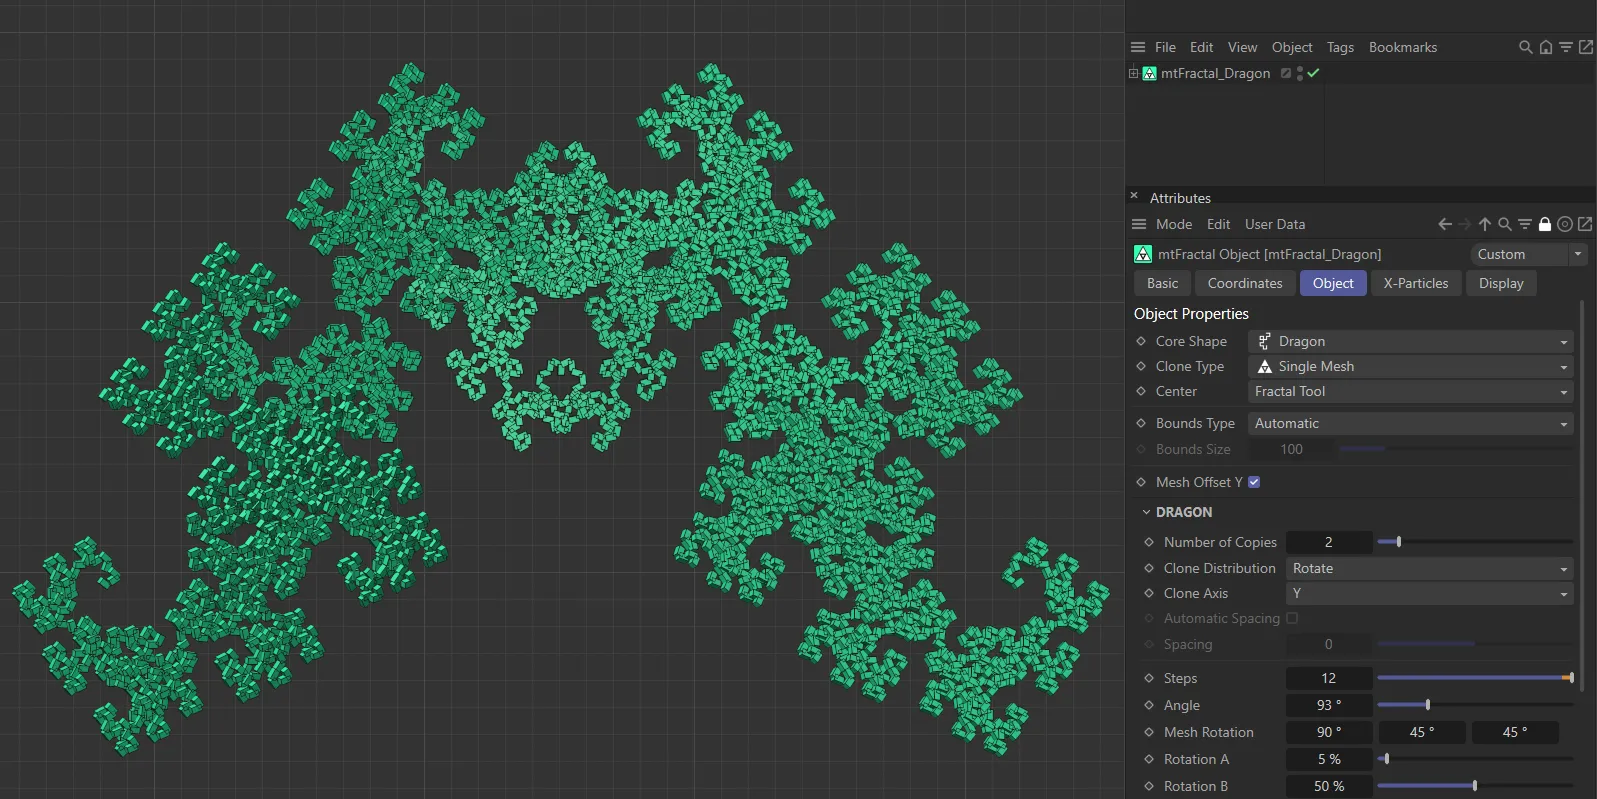Expand the mtFractal_Dragon tree node
Image resolution: width=1597 pixels, height=799 pixels.
pyautogui.click(x=1133, y=73)
